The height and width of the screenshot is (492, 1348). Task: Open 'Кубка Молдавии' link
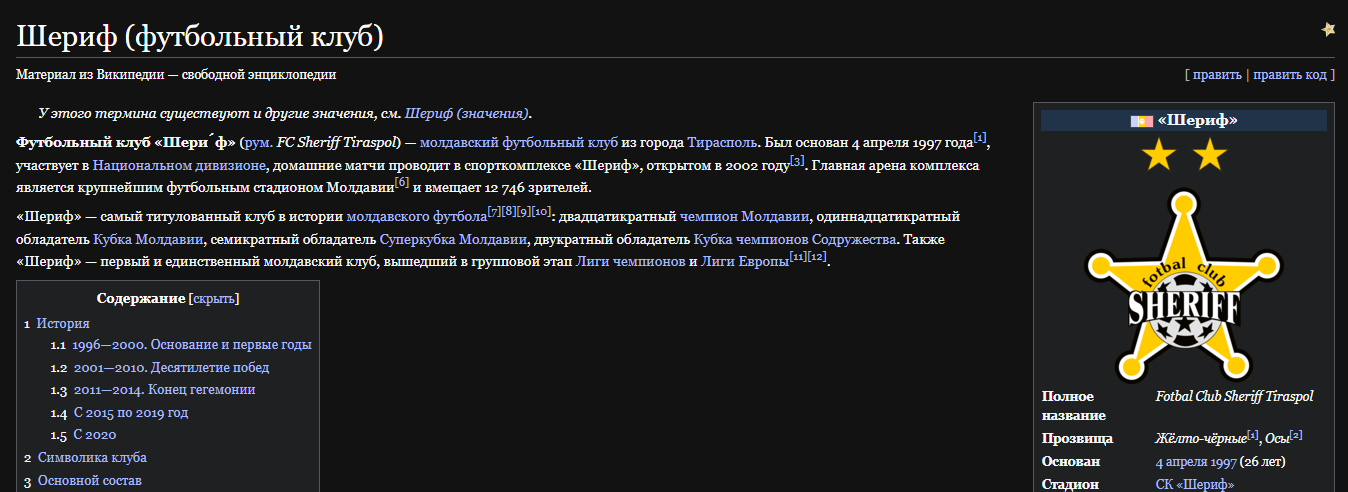[x=149, y=239]
